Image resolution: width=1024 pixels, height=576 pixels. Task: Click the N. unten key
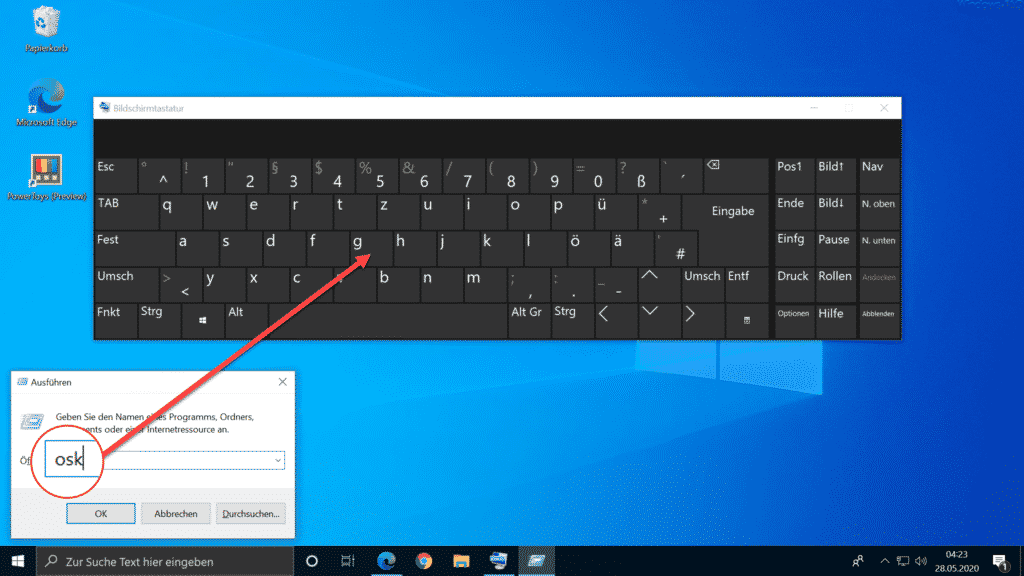coord(878,248)
